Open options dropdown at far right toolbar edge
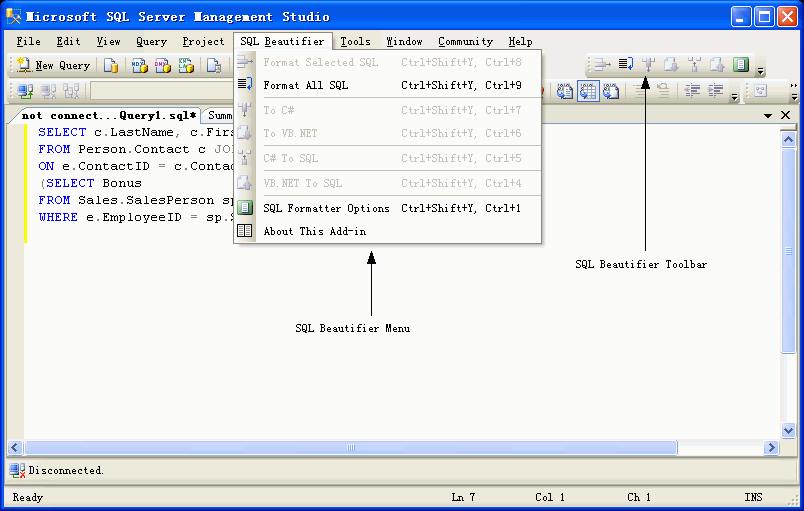Screen dimensions: 804x511 pyautogui.click(x=794, y=96)
